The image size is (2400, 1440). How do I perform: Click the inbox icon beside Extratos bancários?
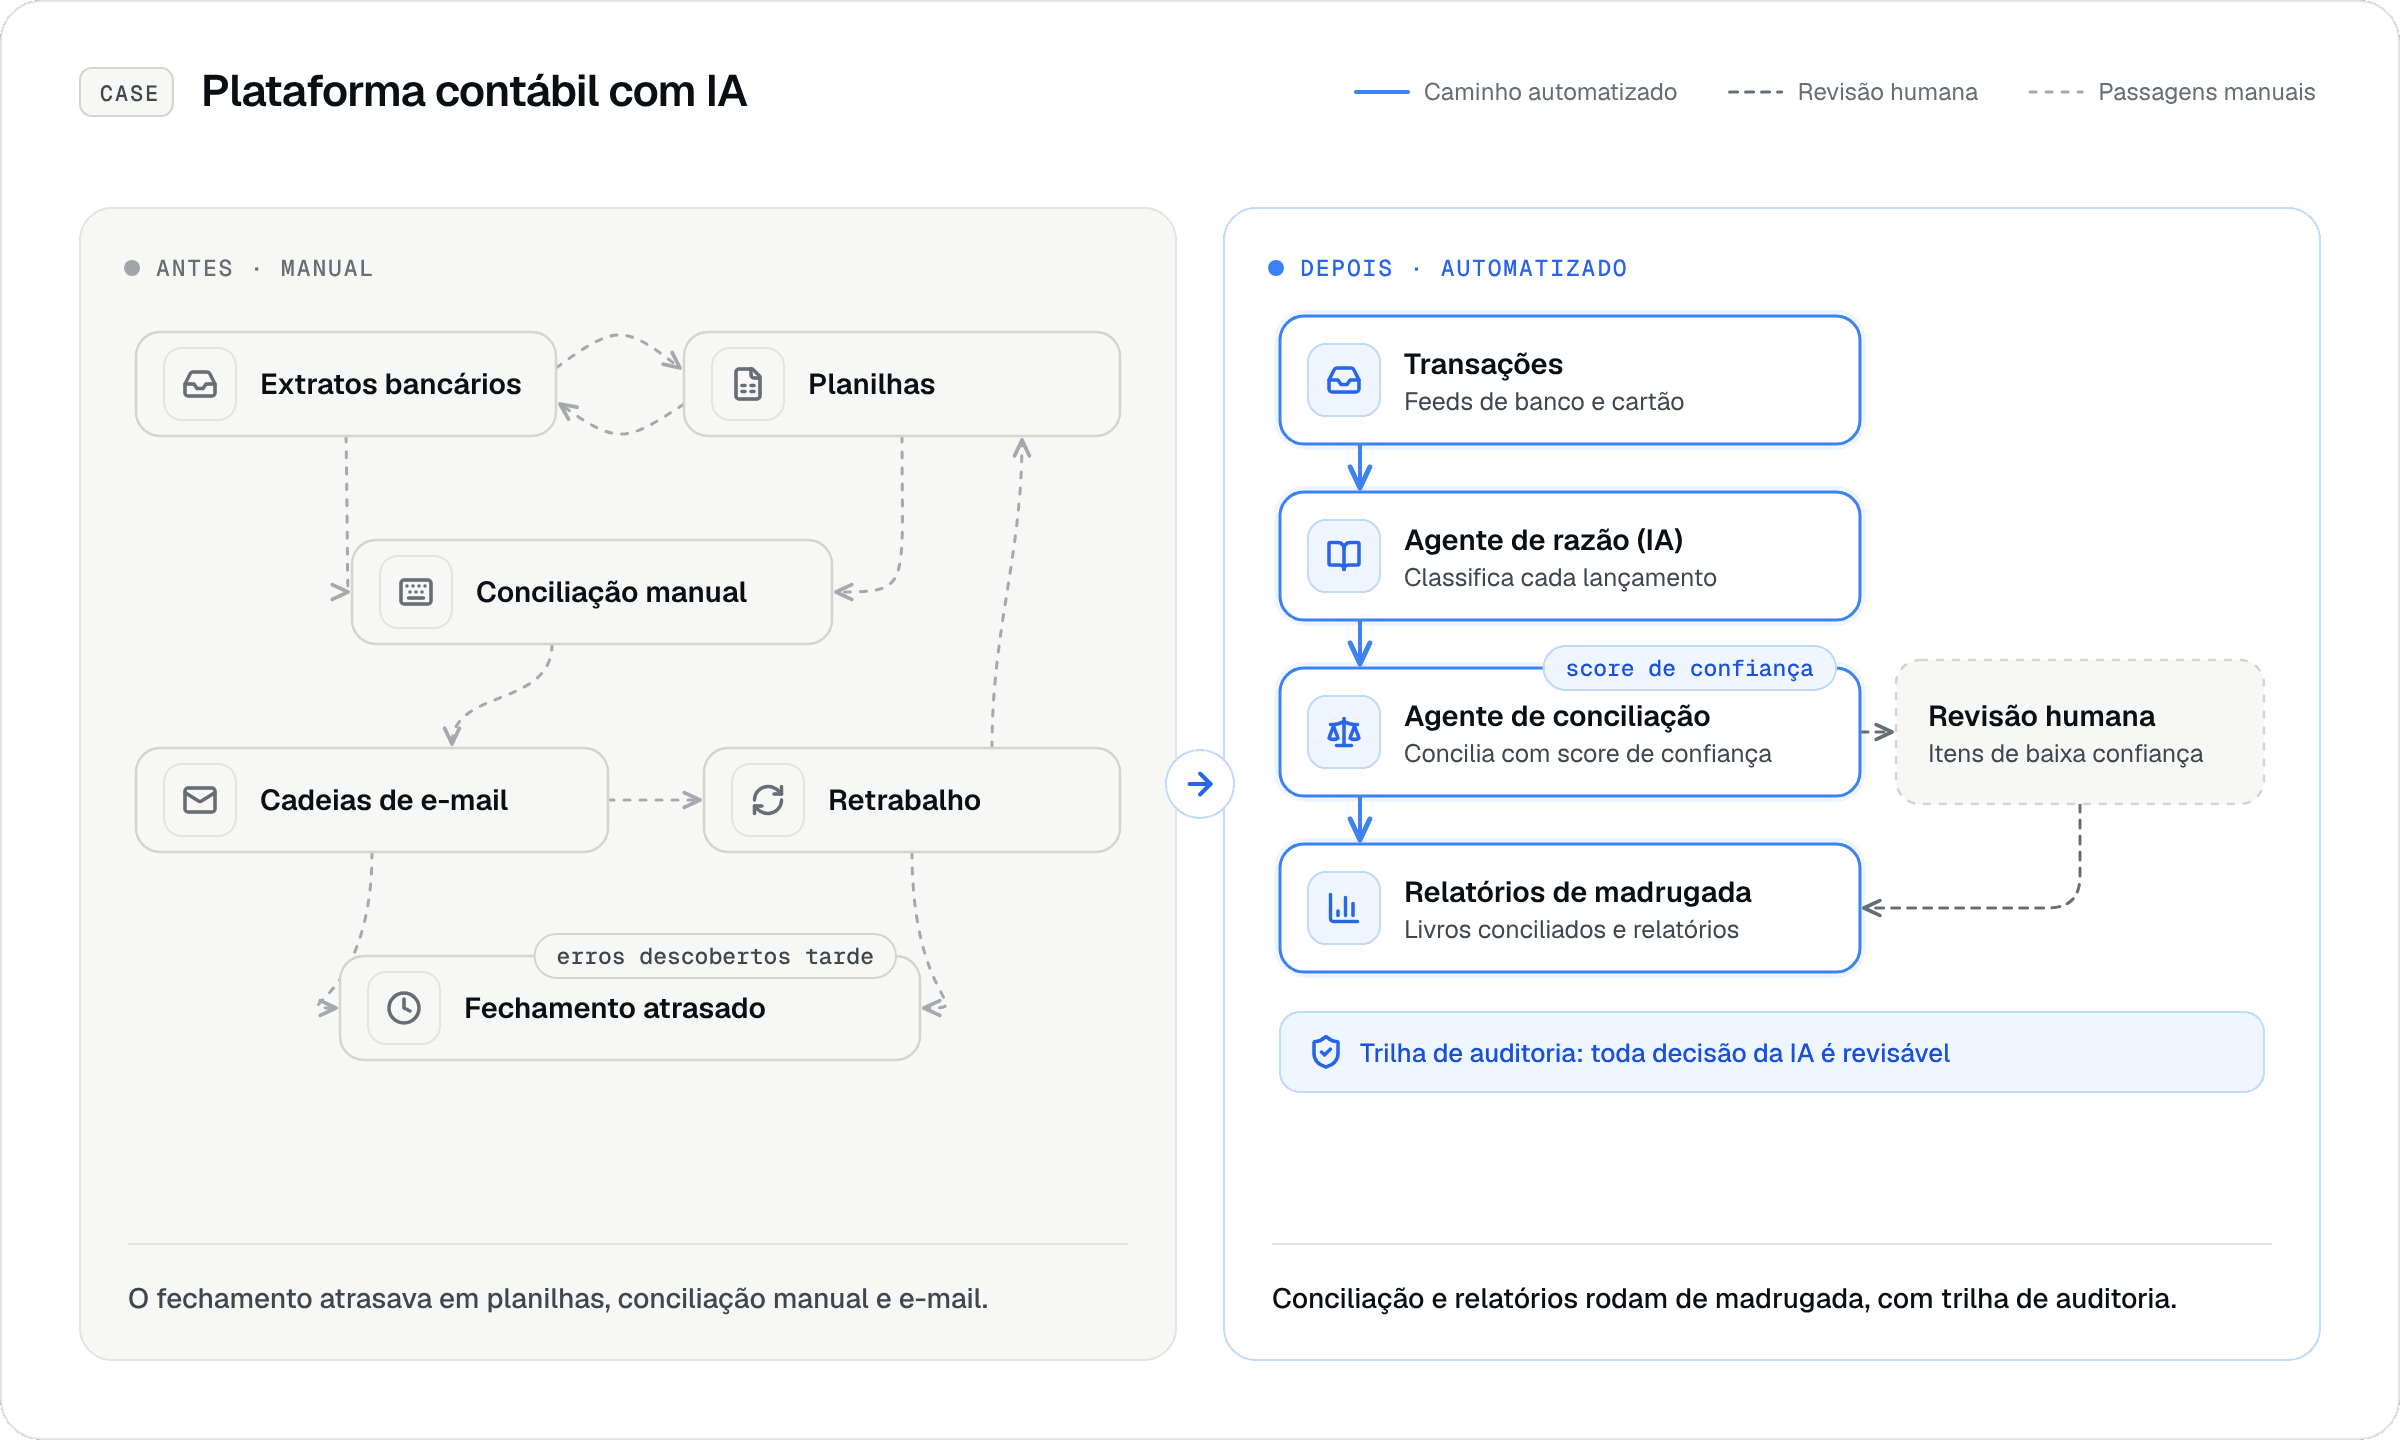tap(200, 384)
